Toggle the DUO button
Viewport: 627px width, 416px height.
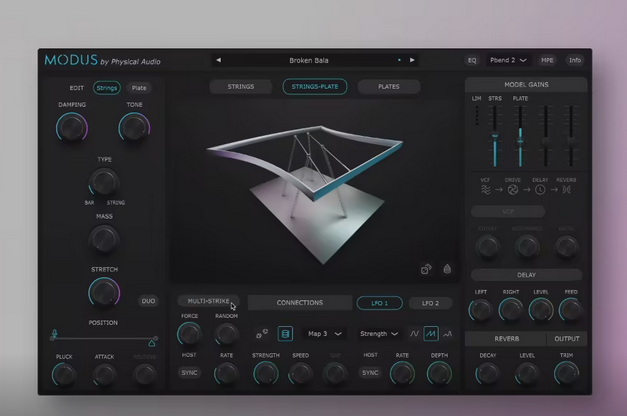[147, 300]
